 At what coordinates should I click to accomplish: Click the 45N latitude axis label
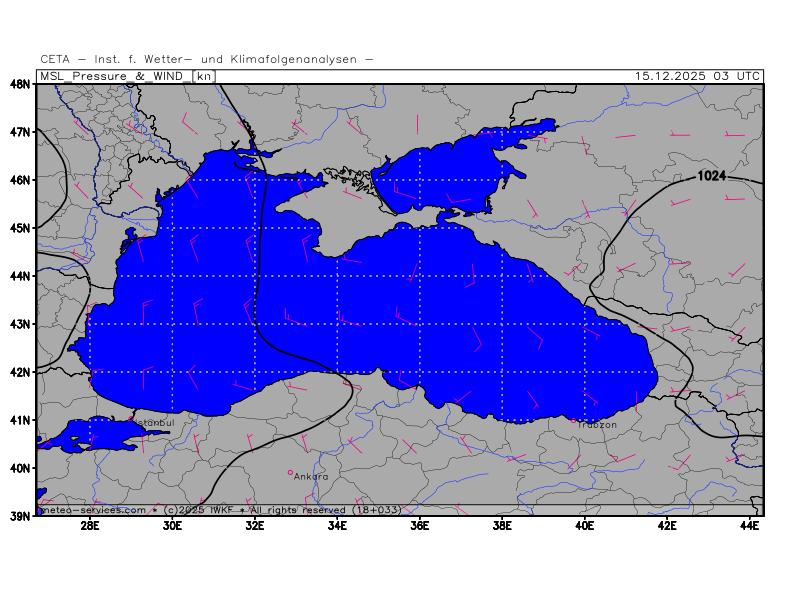coord(20,228)
